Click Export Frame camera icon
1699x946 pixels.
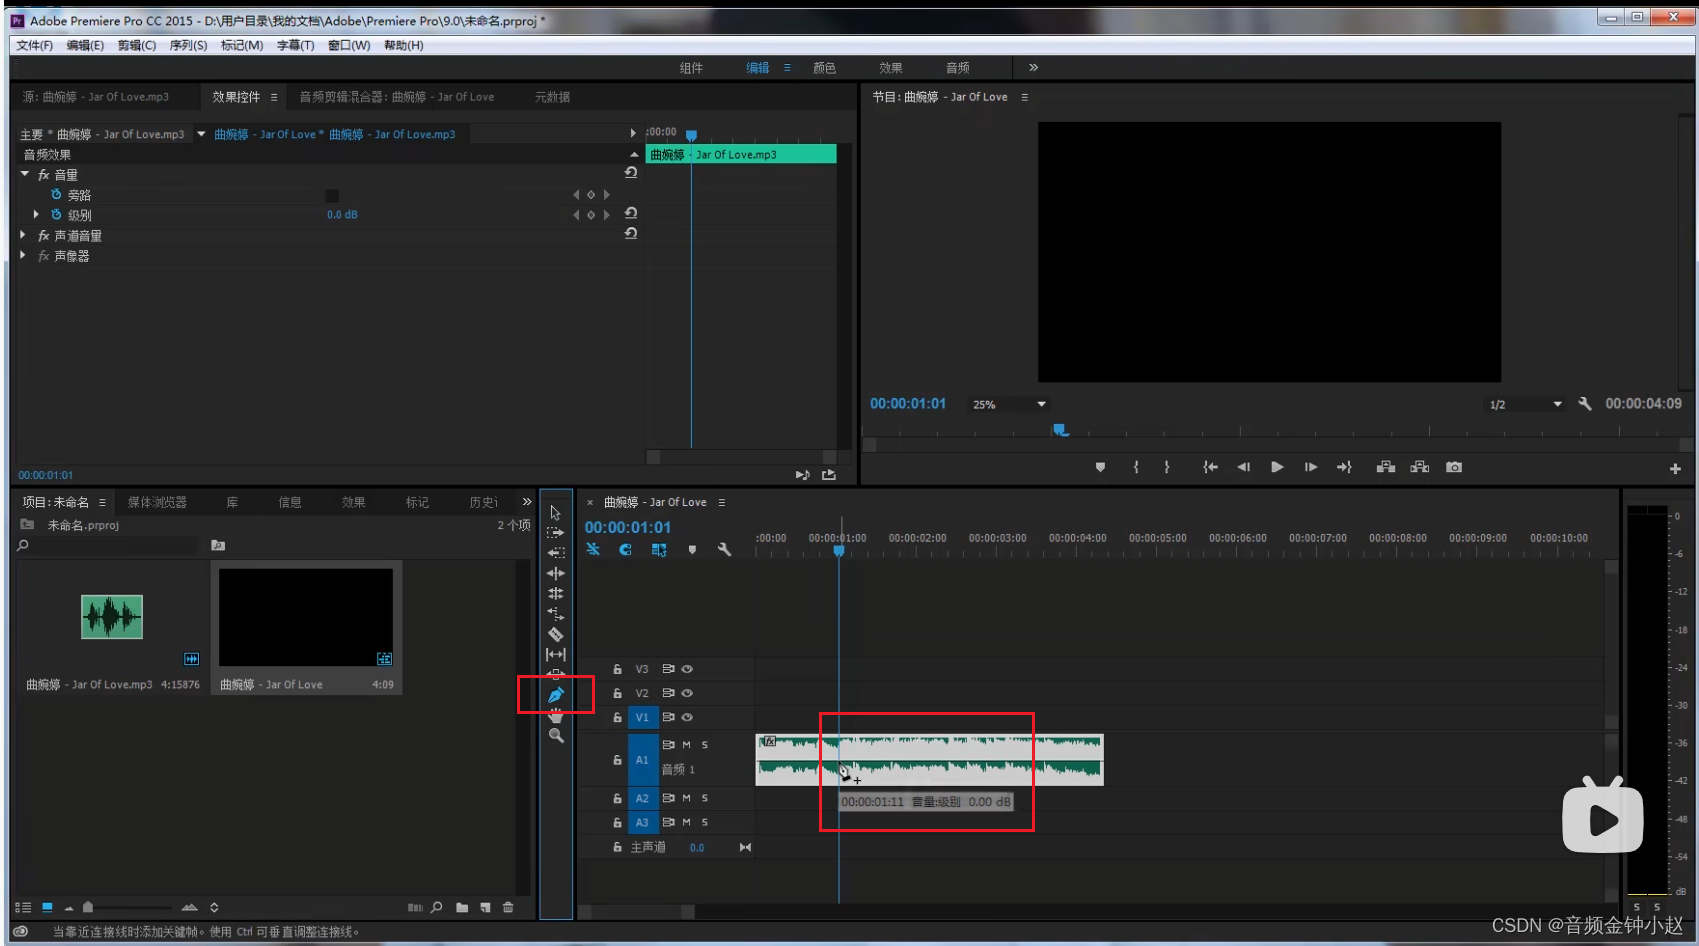point(1454,467)
